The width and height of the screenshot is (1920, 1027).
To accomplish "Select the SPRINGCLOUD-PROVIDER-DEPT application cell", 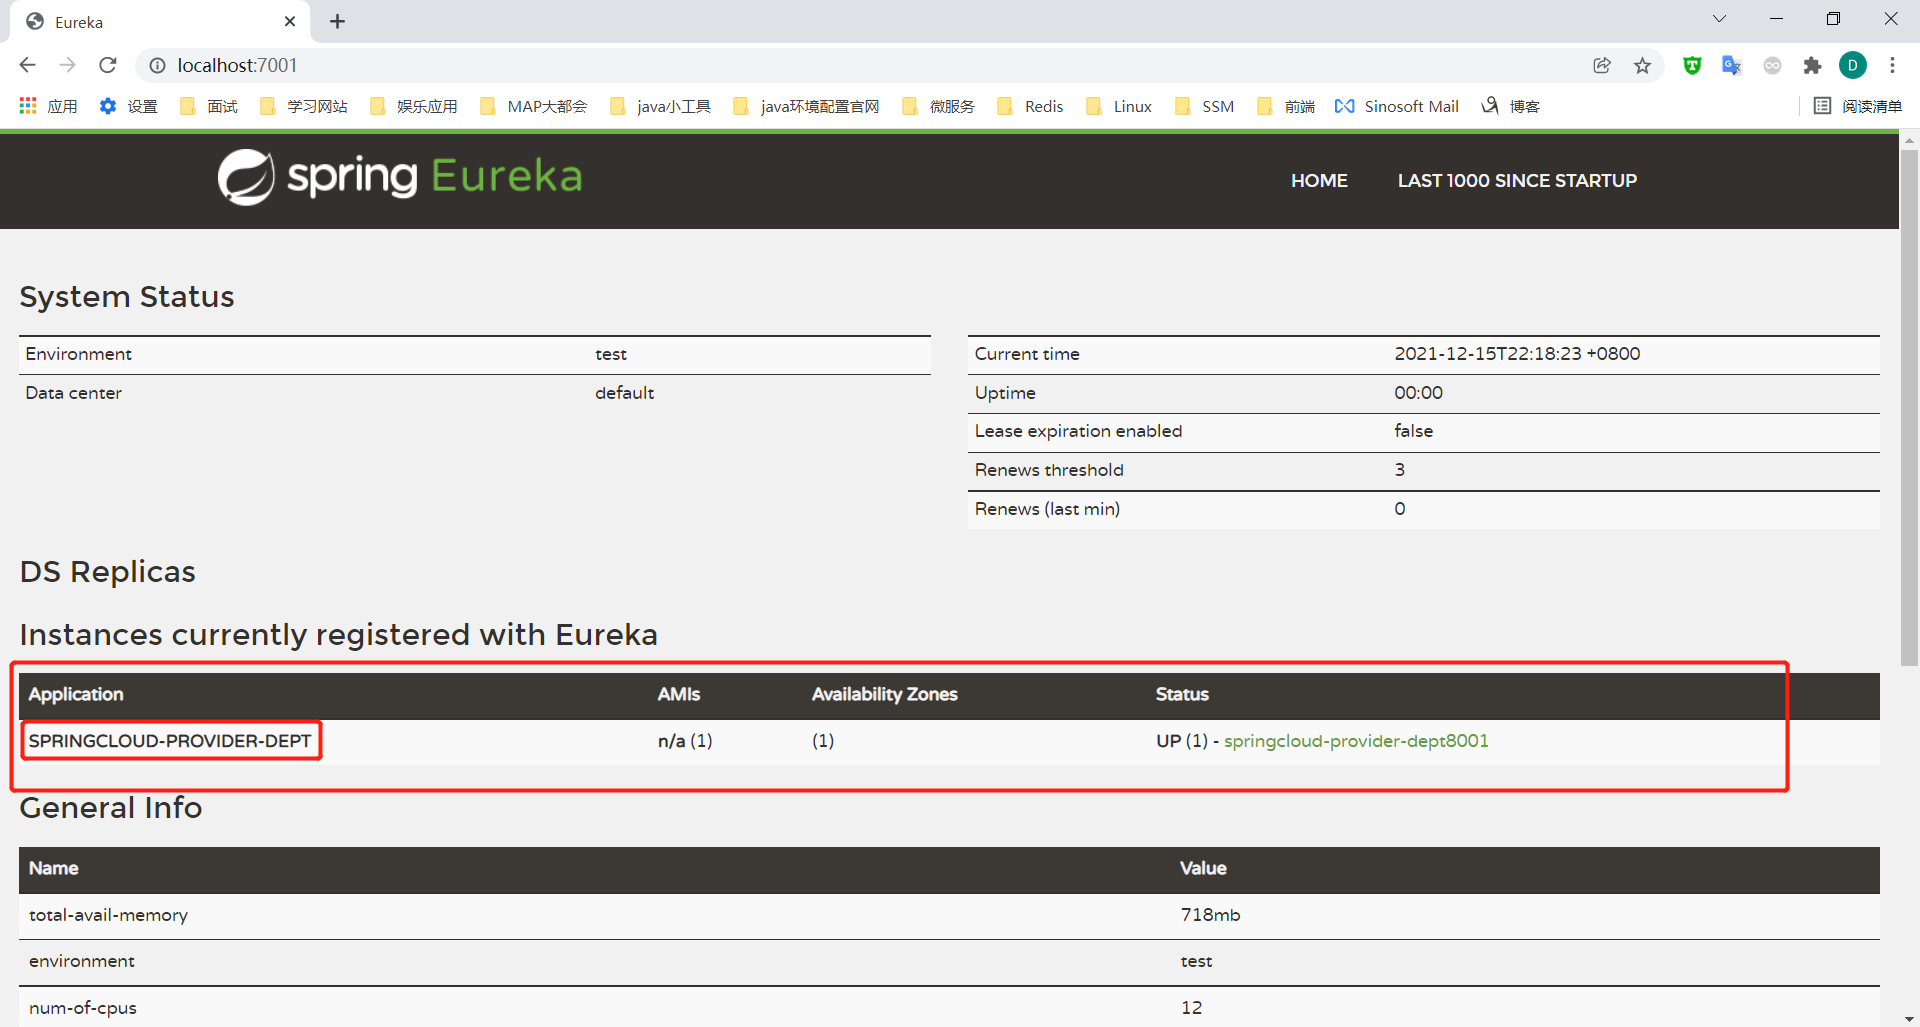I will [x=170, y=741].
